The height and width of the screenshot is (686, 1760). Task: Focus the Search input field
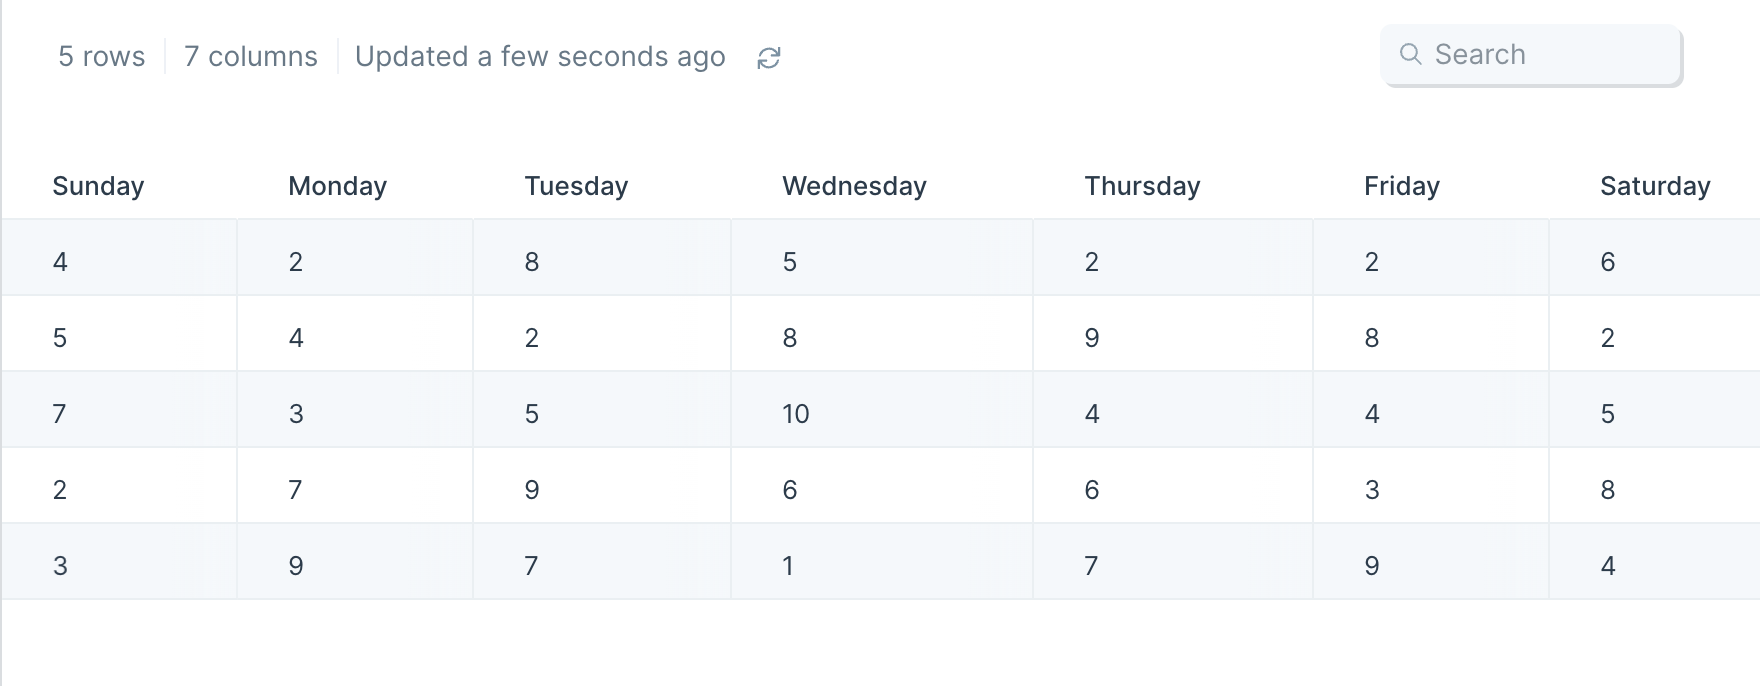pos(1531,55)
